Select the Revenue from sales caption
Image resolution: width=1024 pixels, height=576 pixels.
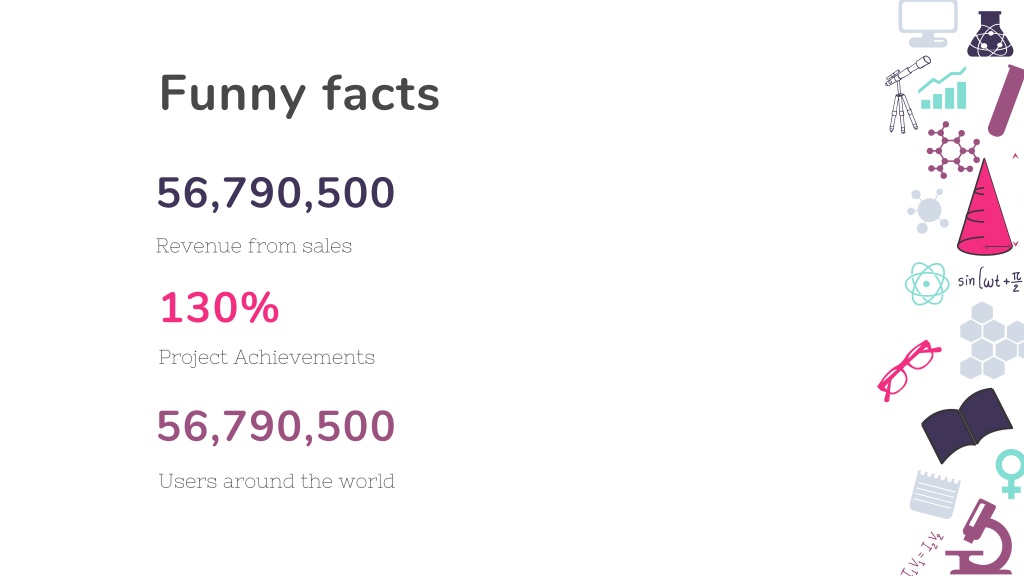[254, 246]
